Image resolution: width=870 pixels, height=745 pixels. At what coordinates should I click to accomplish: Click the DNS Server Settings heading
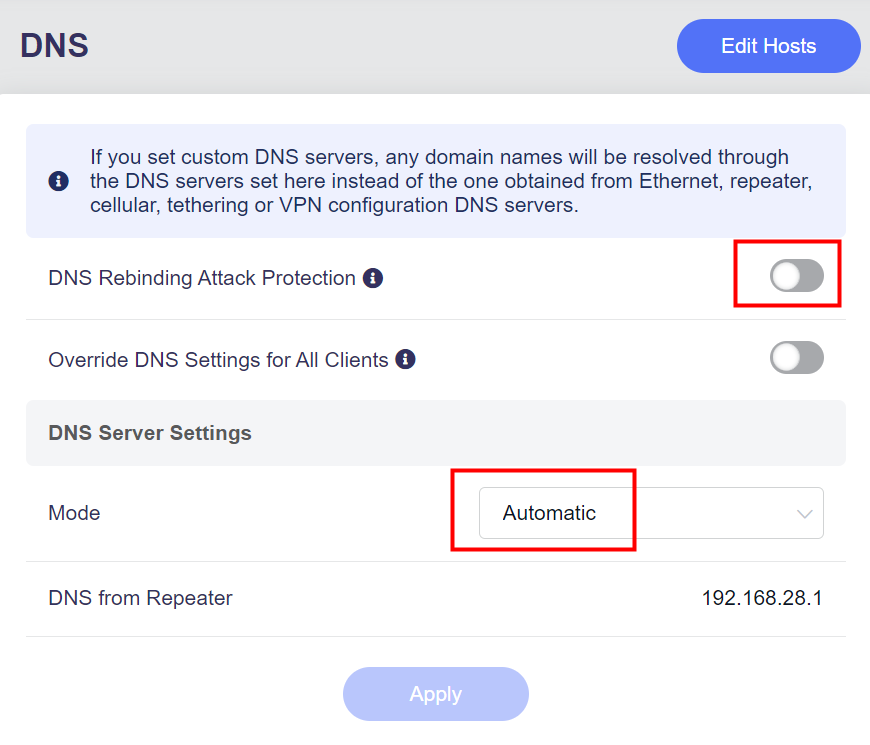[150, 433]
